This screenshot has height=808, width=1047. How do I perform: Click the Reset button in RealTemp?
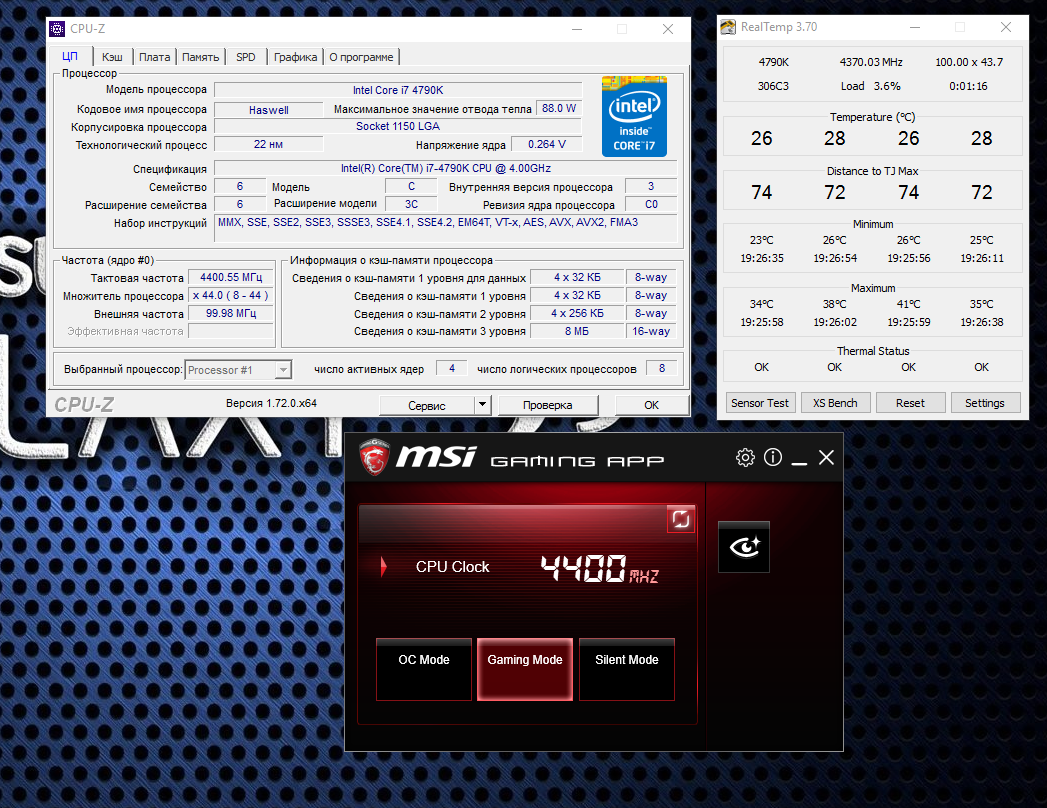[x=910, y=403]
